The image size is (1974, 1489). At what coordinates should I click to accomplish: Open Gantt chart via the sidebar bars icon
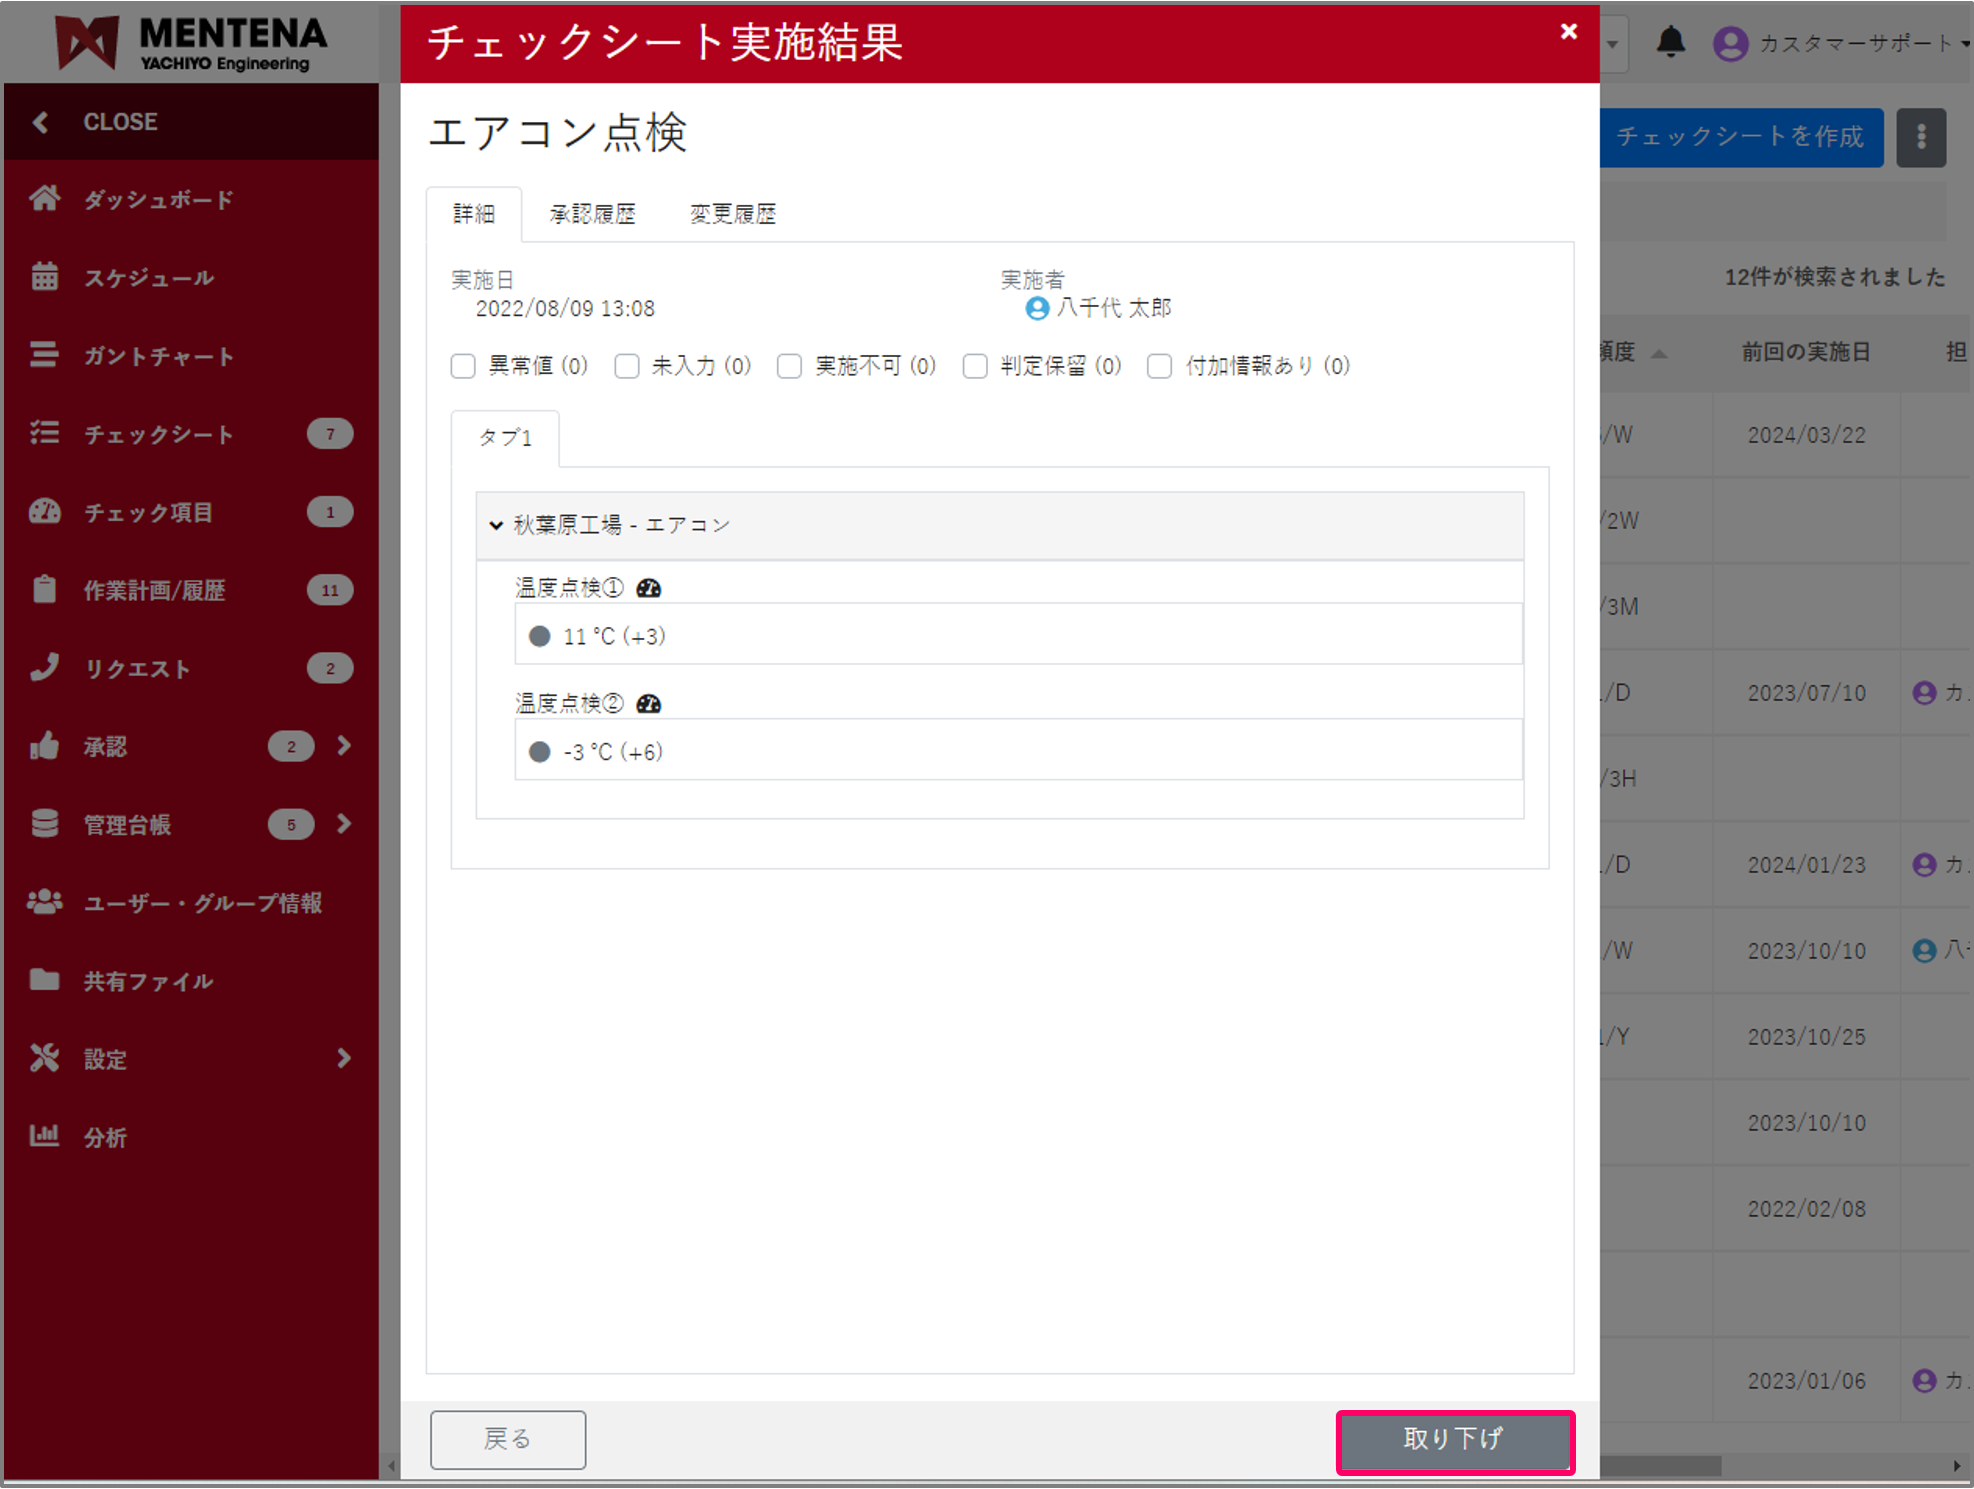[x=44, y=355]
